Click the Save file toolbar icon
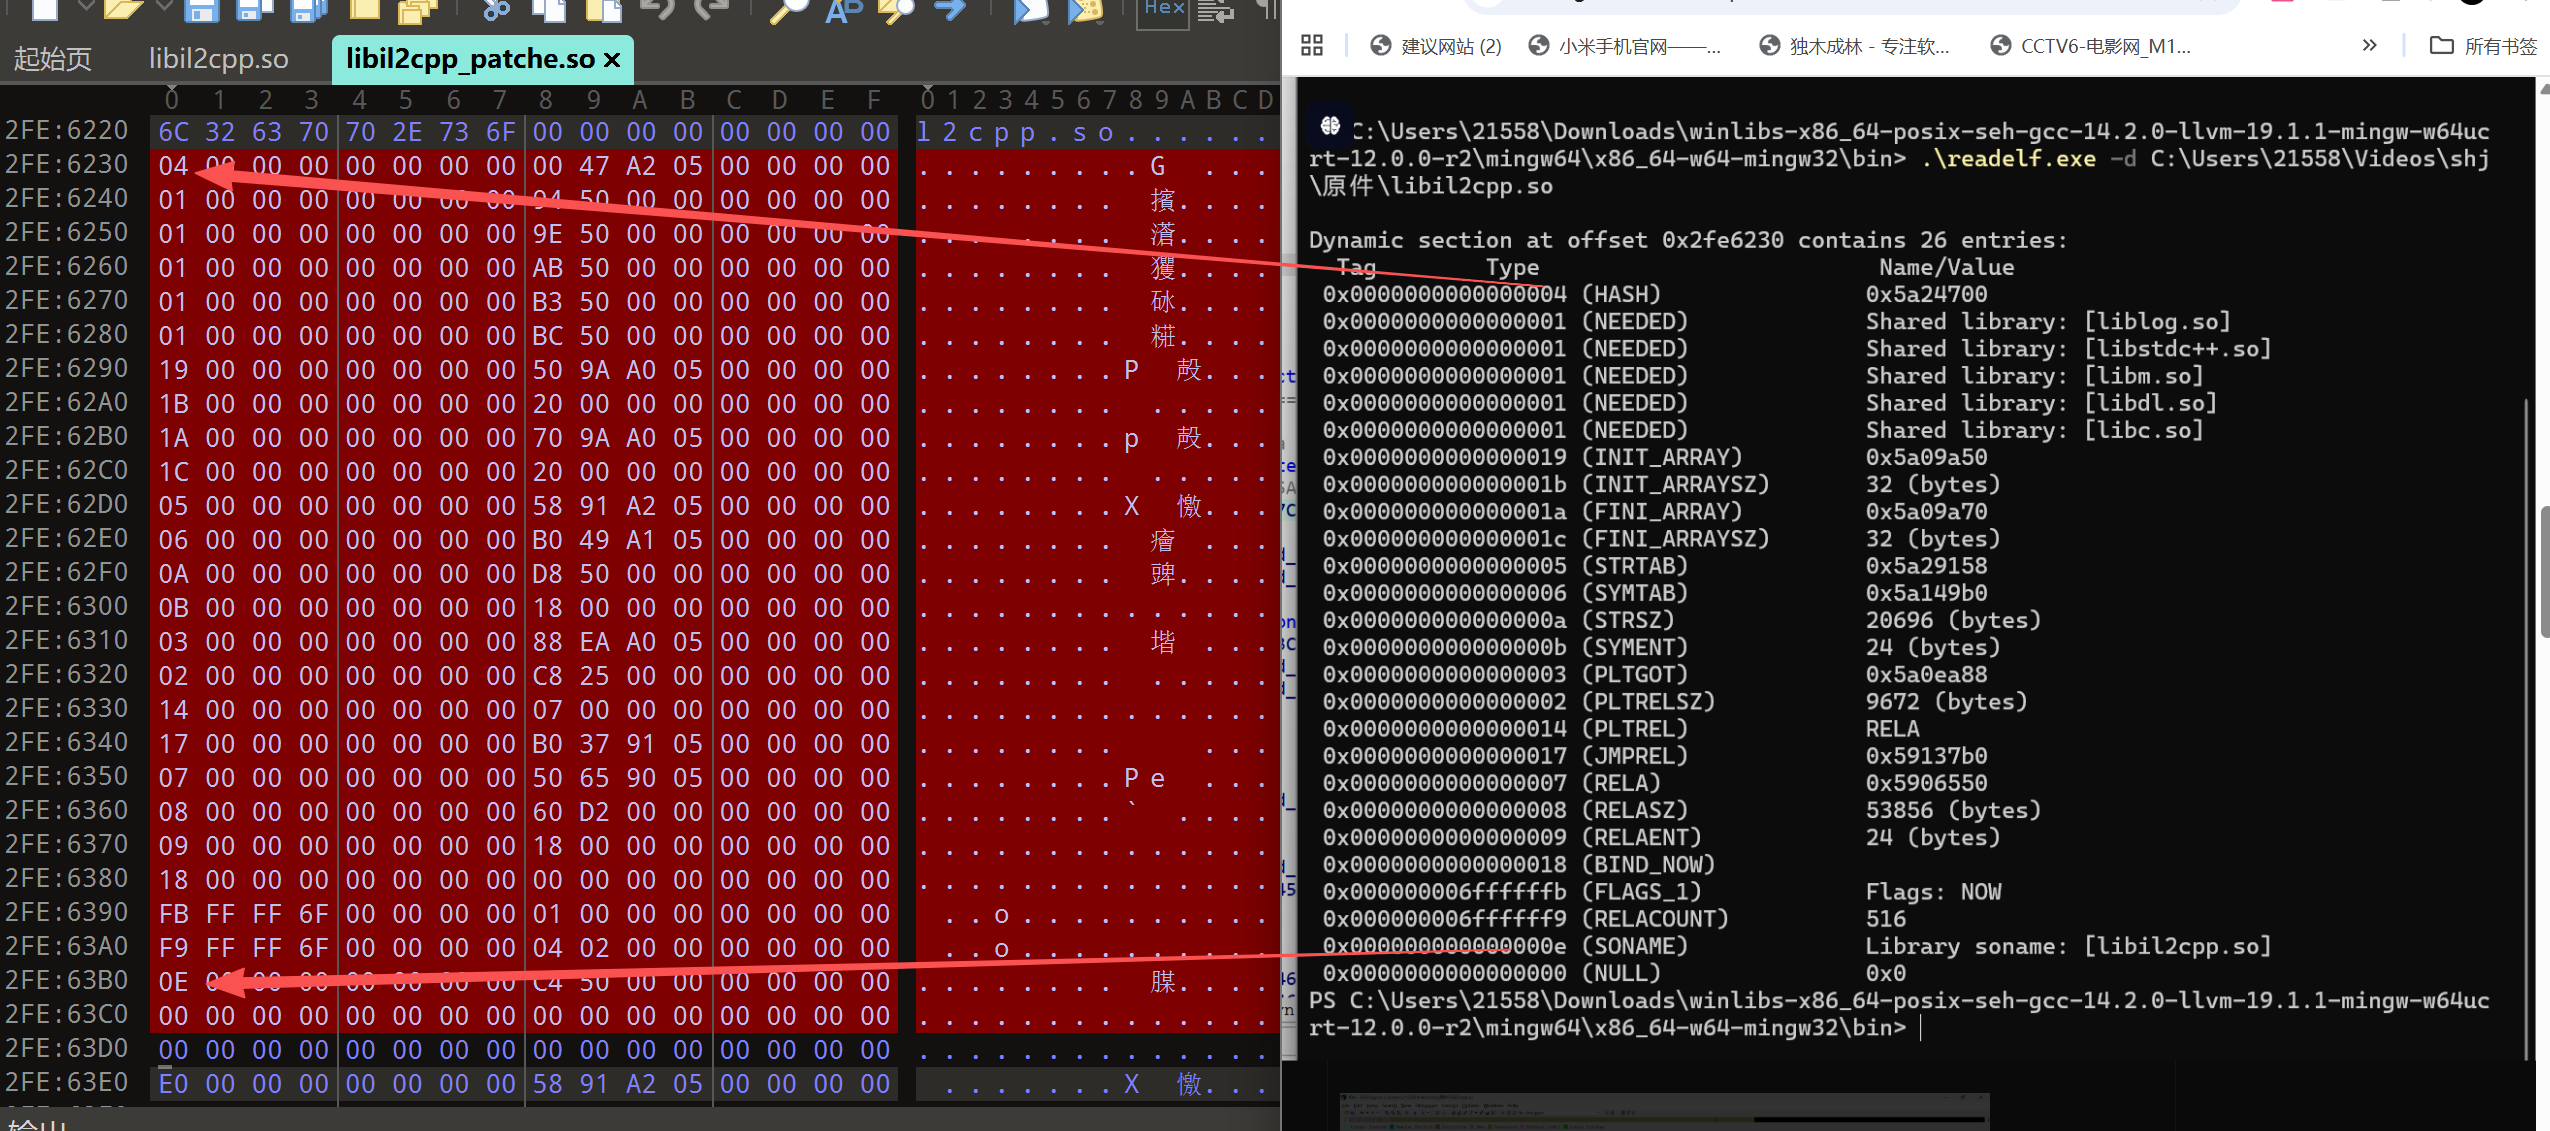The width and height of the screenshot is (2550, 1131). coord(202,10)
